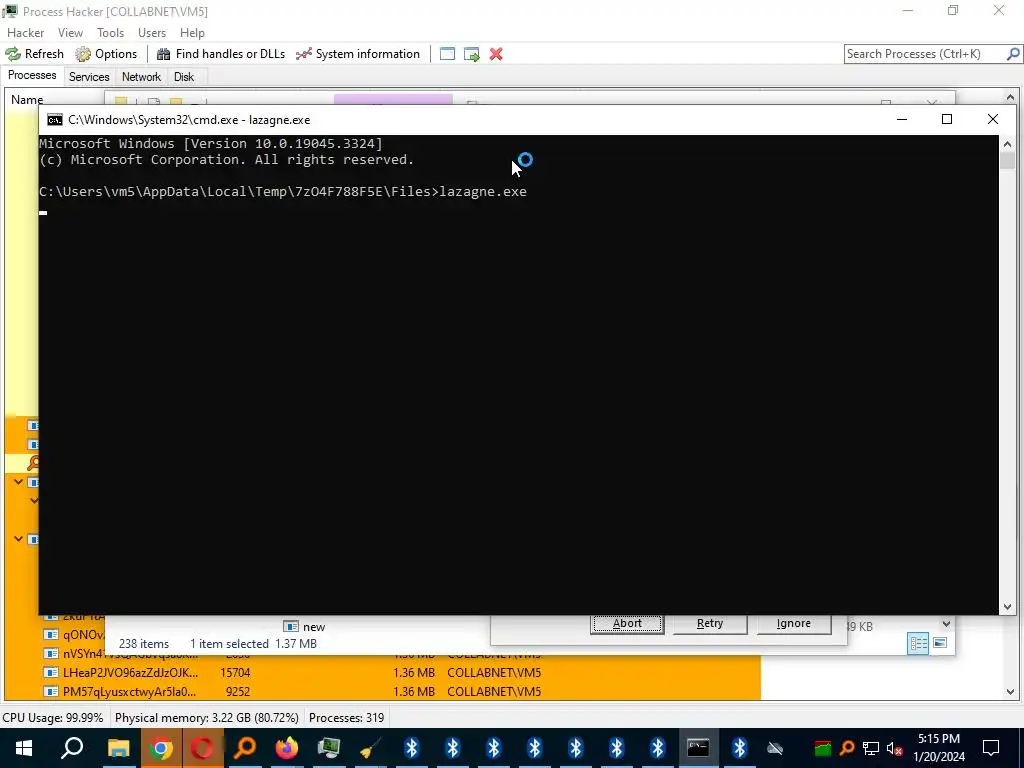This screenshot has height=768, width=1024.
Task: Open File Explorer from taskbar
Action: (118, 748)
